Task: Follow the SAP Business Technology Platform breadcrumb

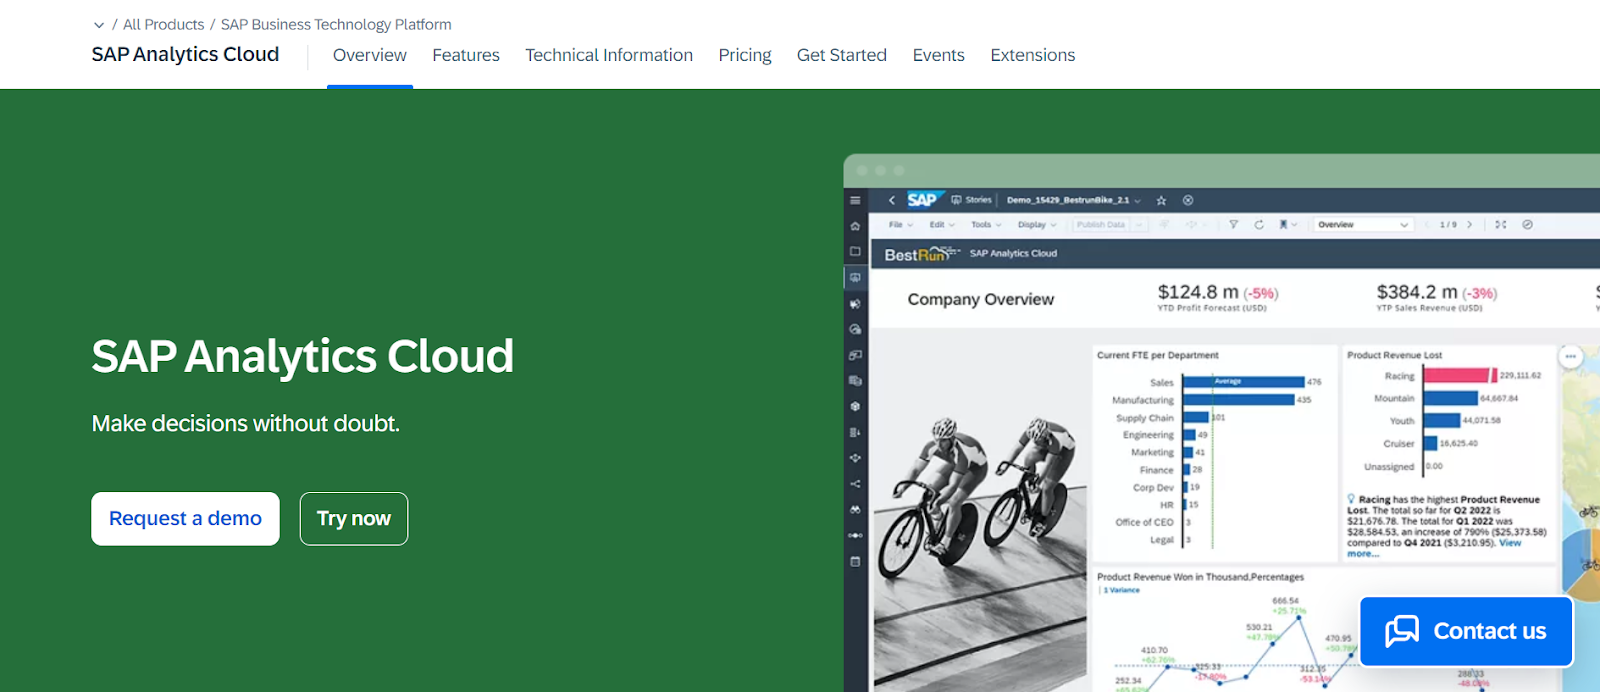Action: 336,25
